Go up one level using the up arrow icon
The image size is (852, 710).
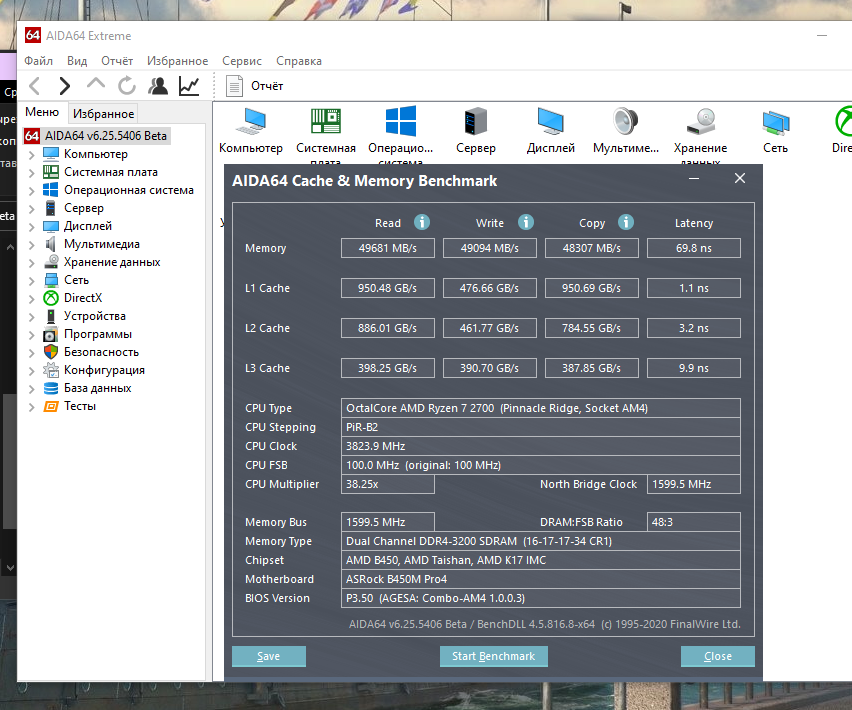click(x=96, y=84)
